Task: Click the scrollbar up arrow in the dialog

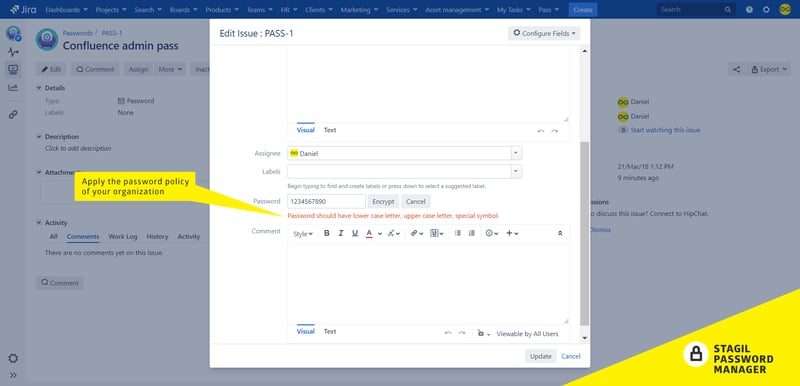Action: tap(585, 50)
